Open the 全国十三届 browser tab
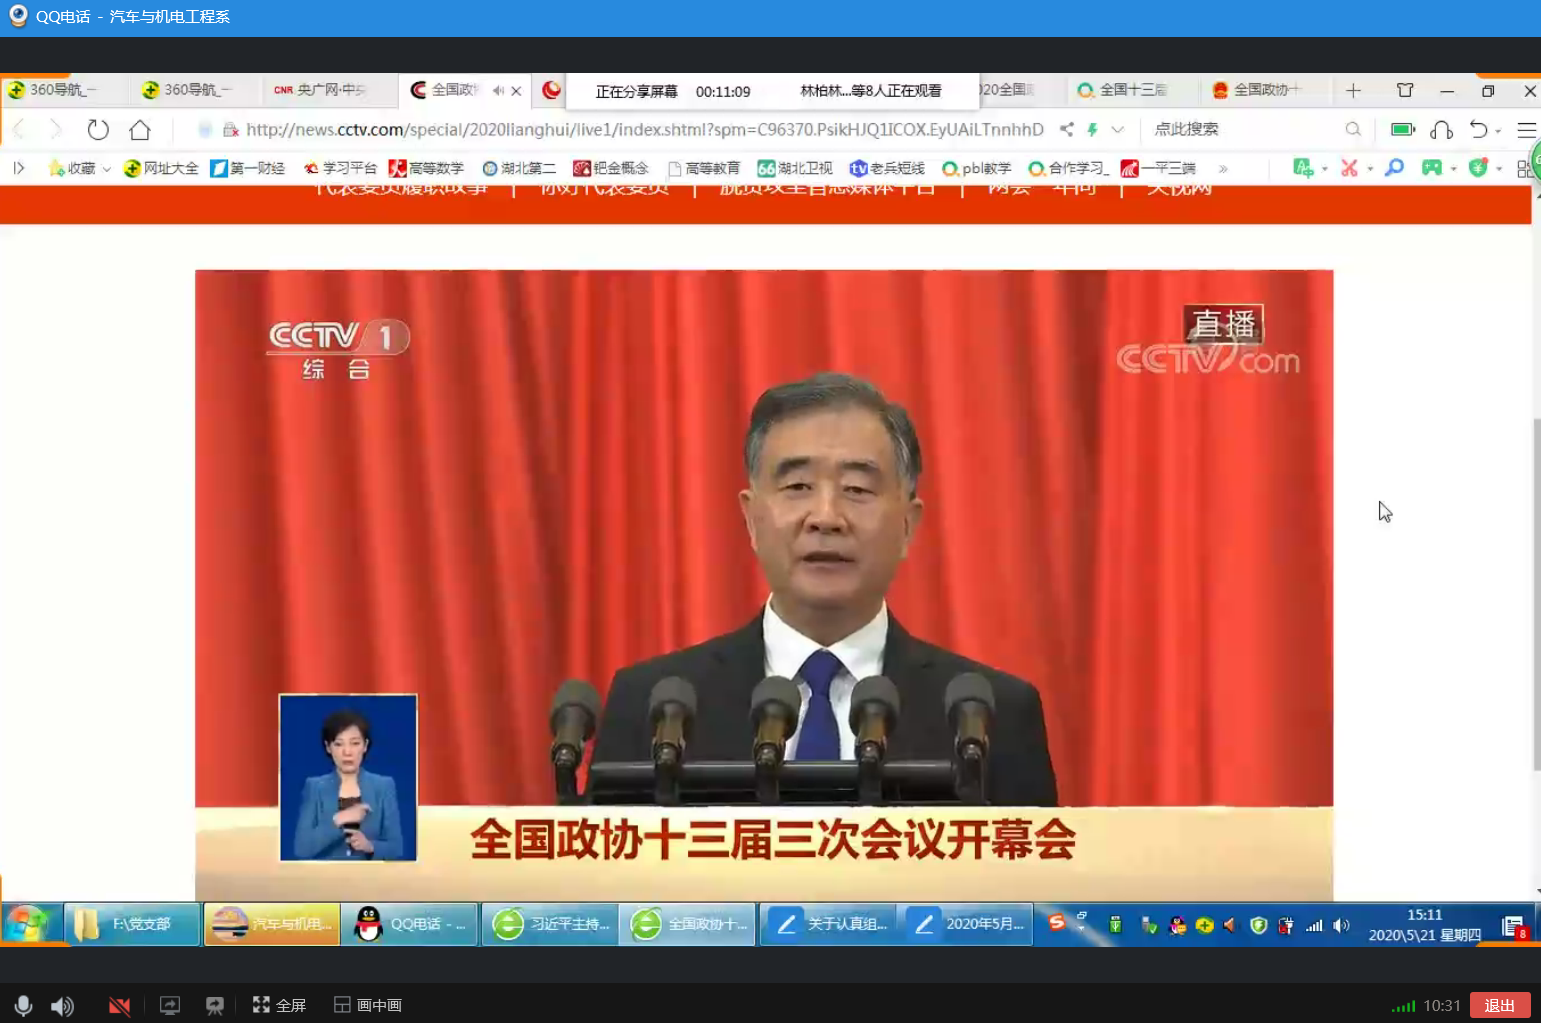The image size is (1541, 1023). pos(1126,90)
